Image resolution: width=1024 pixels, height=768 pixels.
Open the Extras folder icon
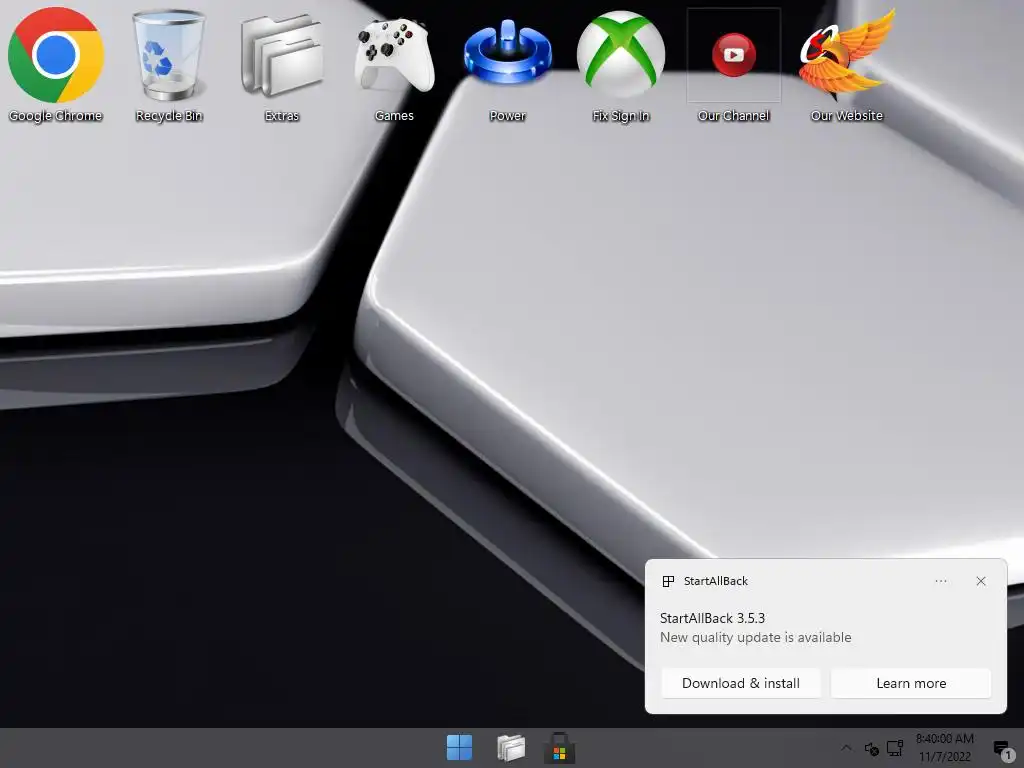click(x=281, y=64)
